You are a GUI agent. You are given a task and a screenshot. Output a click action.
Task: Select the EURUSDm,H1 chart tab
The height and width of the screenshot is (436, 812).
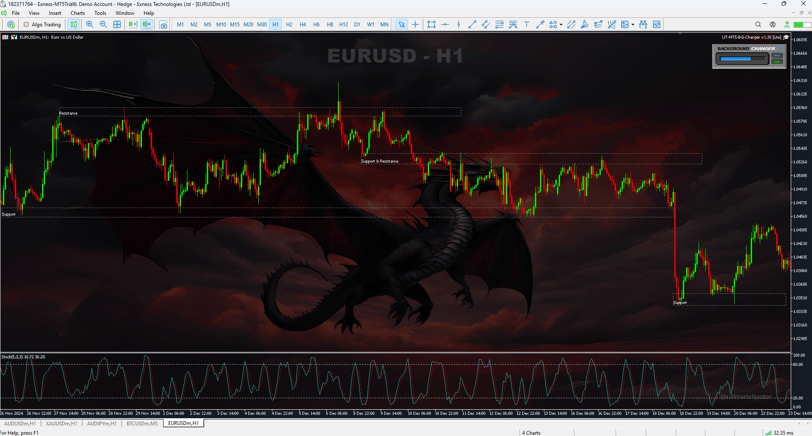tap(183, 424)
